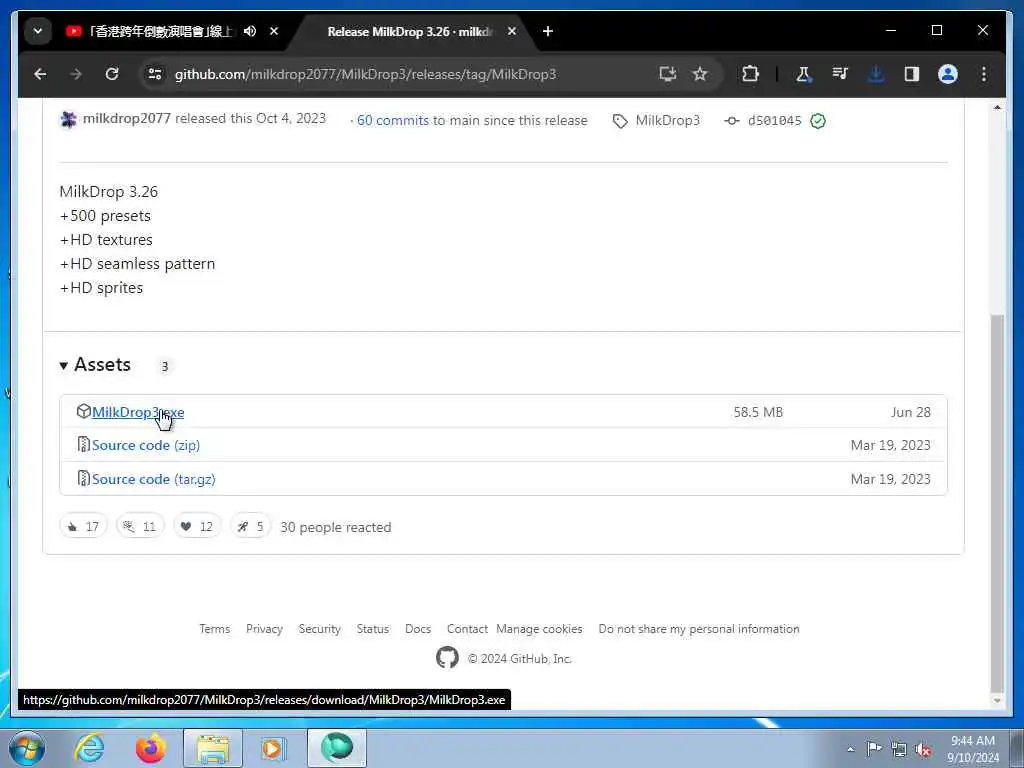The width and height of the screenshot is (1024, 768).
Task: Open a new browser tab
Action: click(x=548, y=31)
